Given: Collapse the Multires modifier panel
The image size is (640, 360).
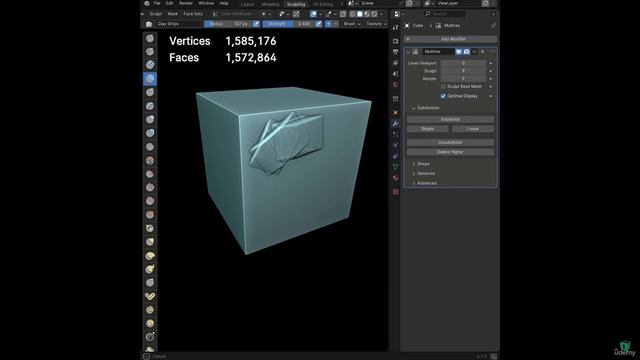Looking at the screenshot, I should point(408,52).
